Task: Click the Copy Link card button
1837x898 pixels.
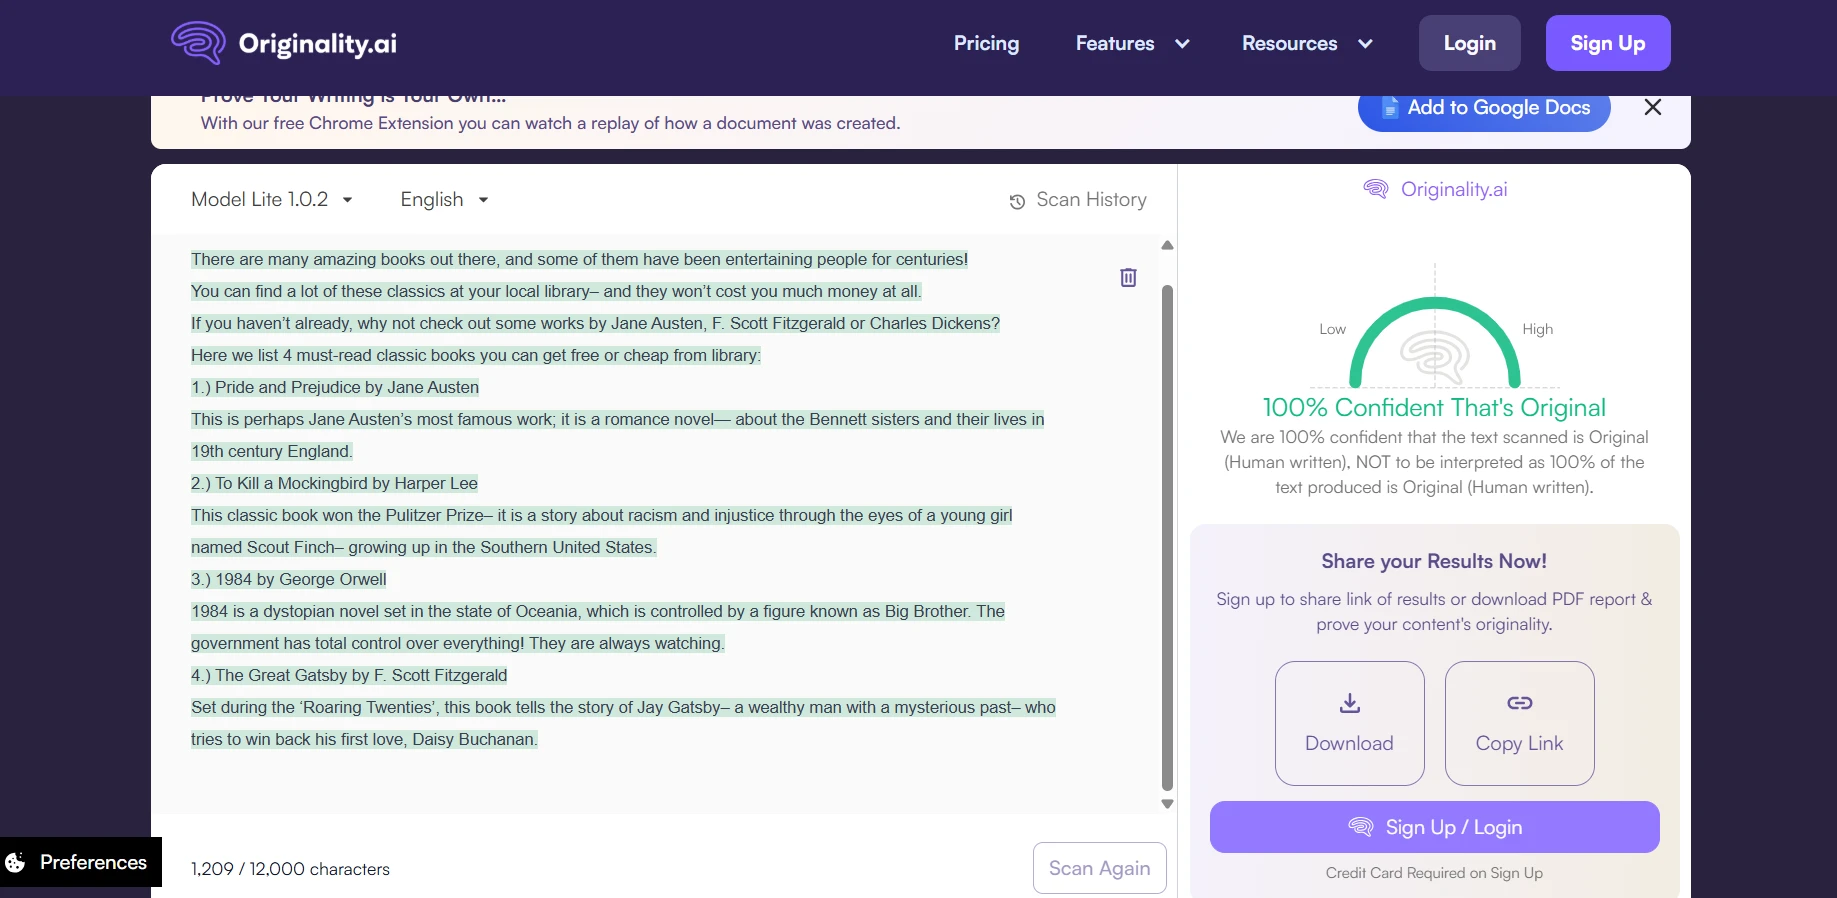Action: point(1520,723)
